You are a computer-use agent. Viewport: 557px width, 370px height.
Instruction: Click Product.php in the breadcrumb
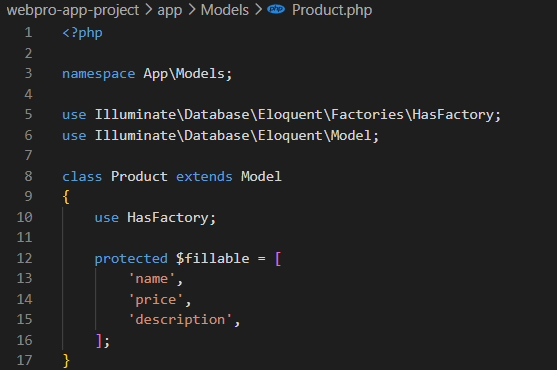point(332,10)
